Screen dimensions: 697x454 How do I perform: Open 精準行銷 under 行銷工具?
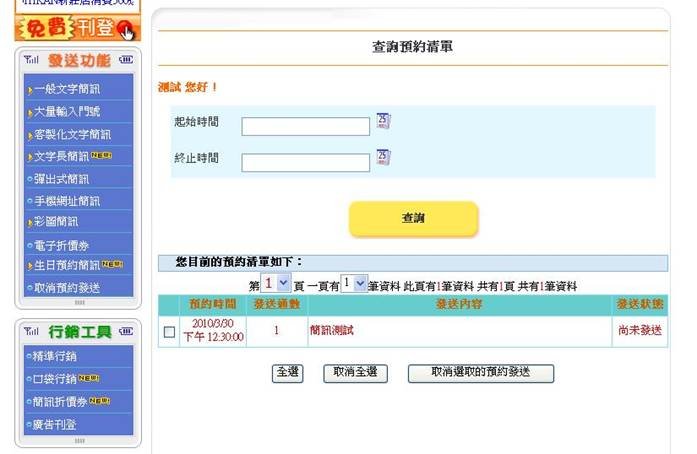[x=62, y=356]
